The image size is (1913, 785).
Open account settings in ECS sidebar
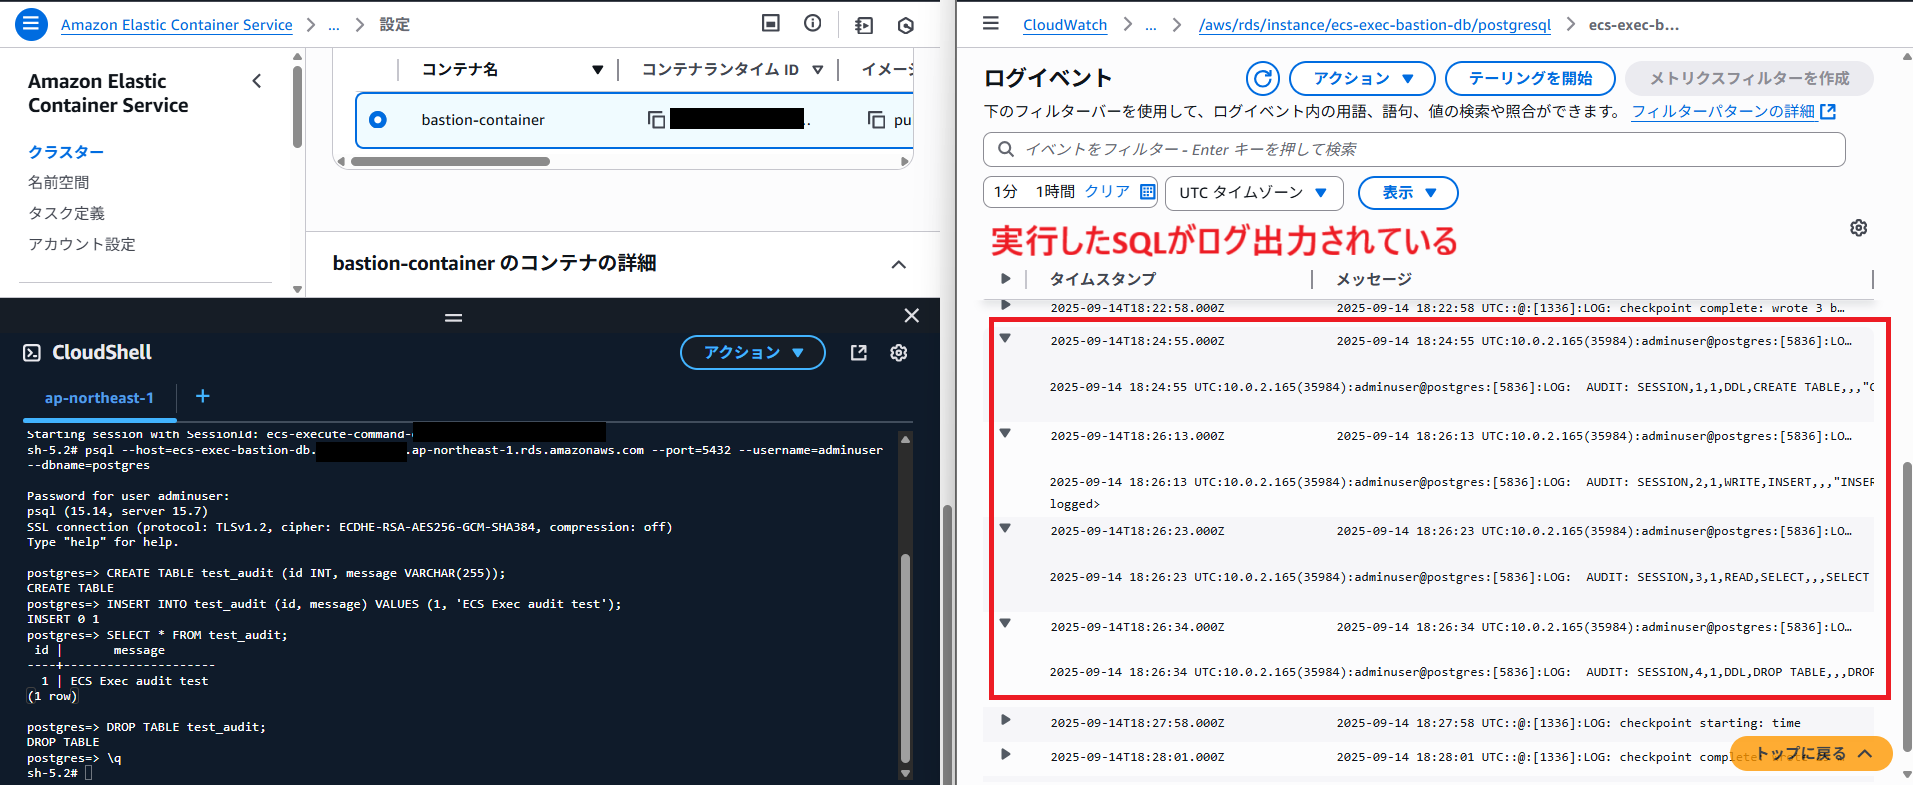[x=82, y=244]
